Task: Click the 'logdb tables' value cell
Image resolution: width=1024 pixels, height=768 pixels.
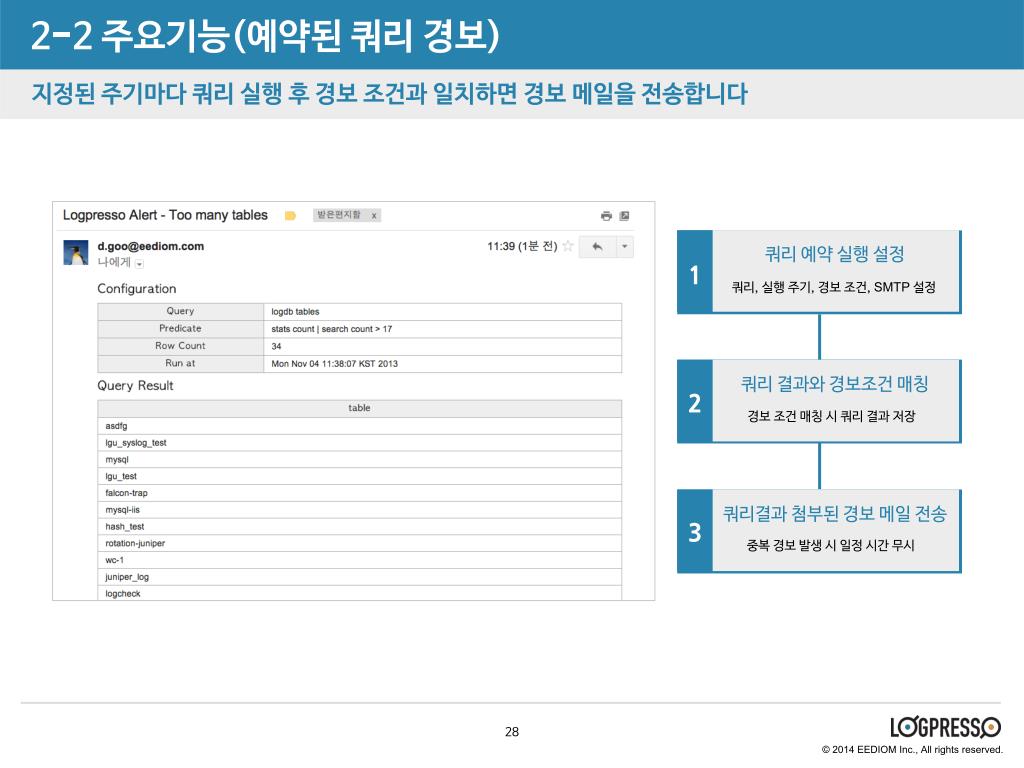Action: 443,312
